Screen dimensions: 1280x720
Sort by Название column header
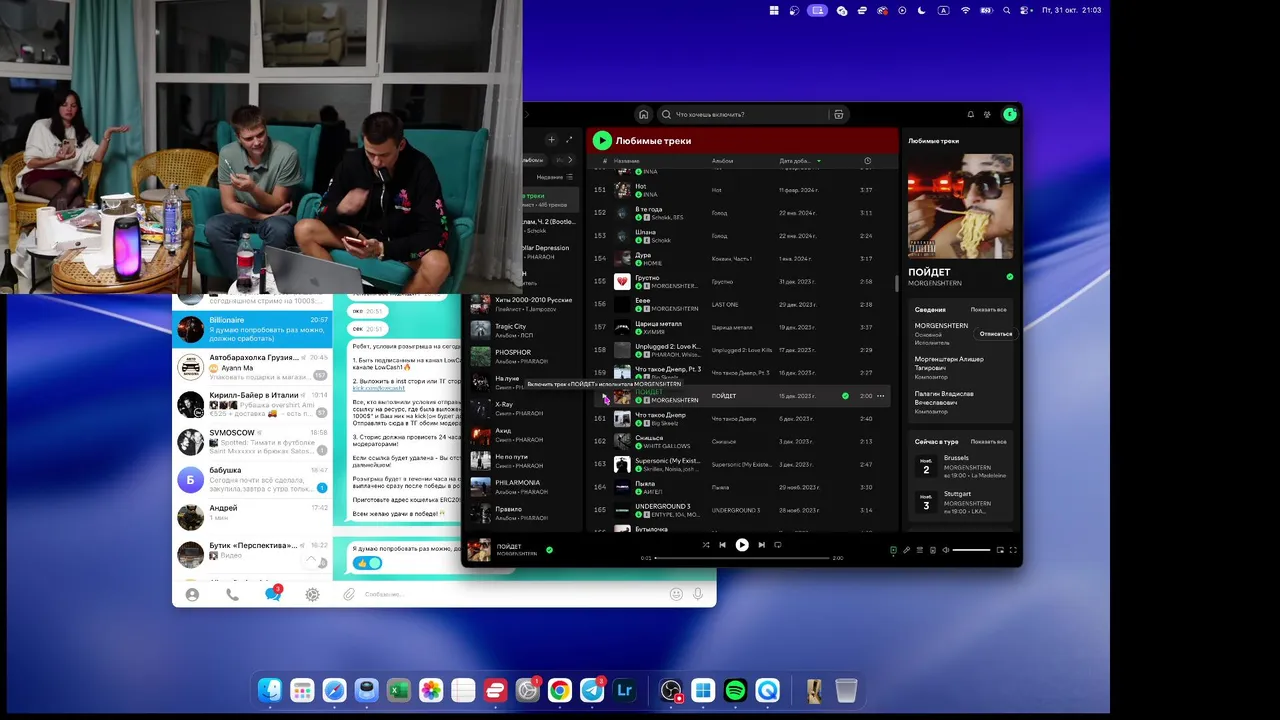click(627, 161)
